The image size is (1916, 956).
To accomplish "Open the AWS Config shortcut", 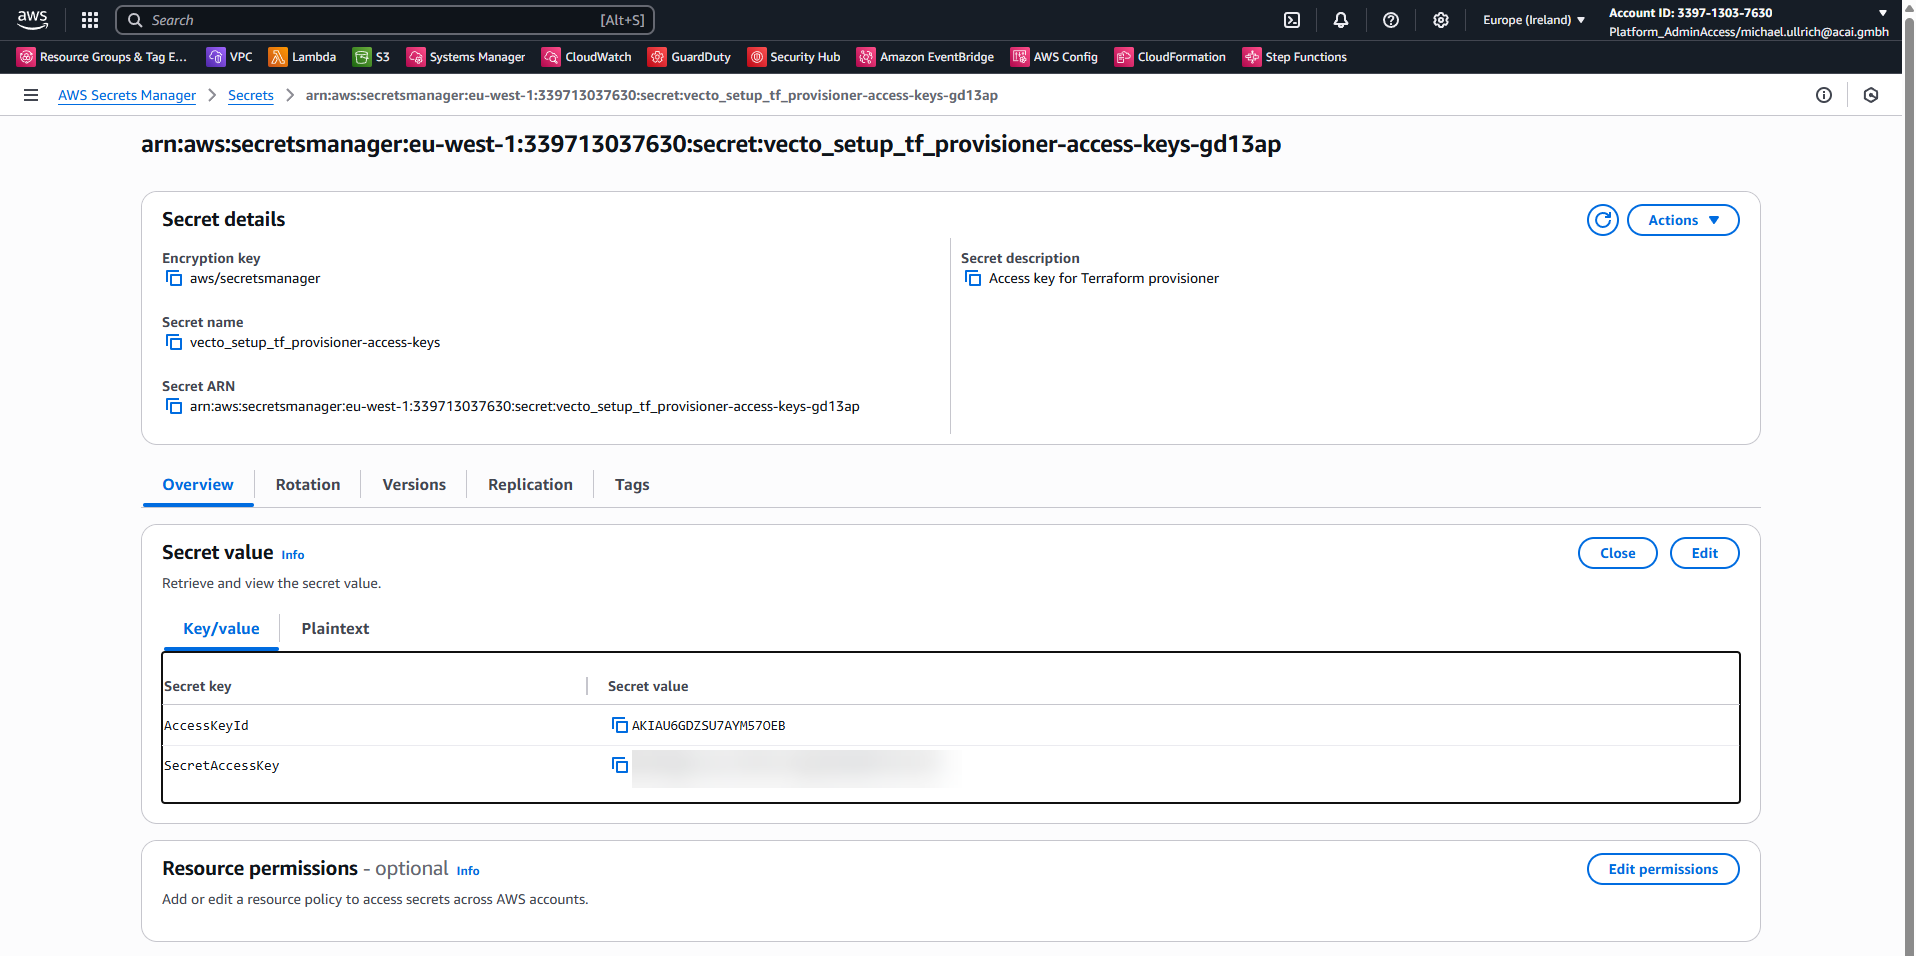I will click(x=1055, y=57).
